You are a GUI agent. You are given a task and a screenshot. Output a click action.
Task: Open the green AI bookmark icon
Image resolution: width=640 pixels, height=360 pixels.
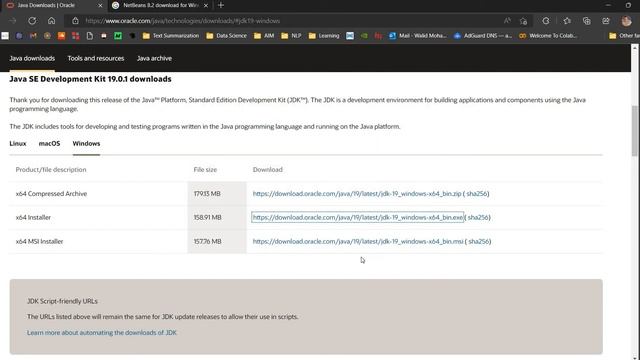tap(118, 36)
